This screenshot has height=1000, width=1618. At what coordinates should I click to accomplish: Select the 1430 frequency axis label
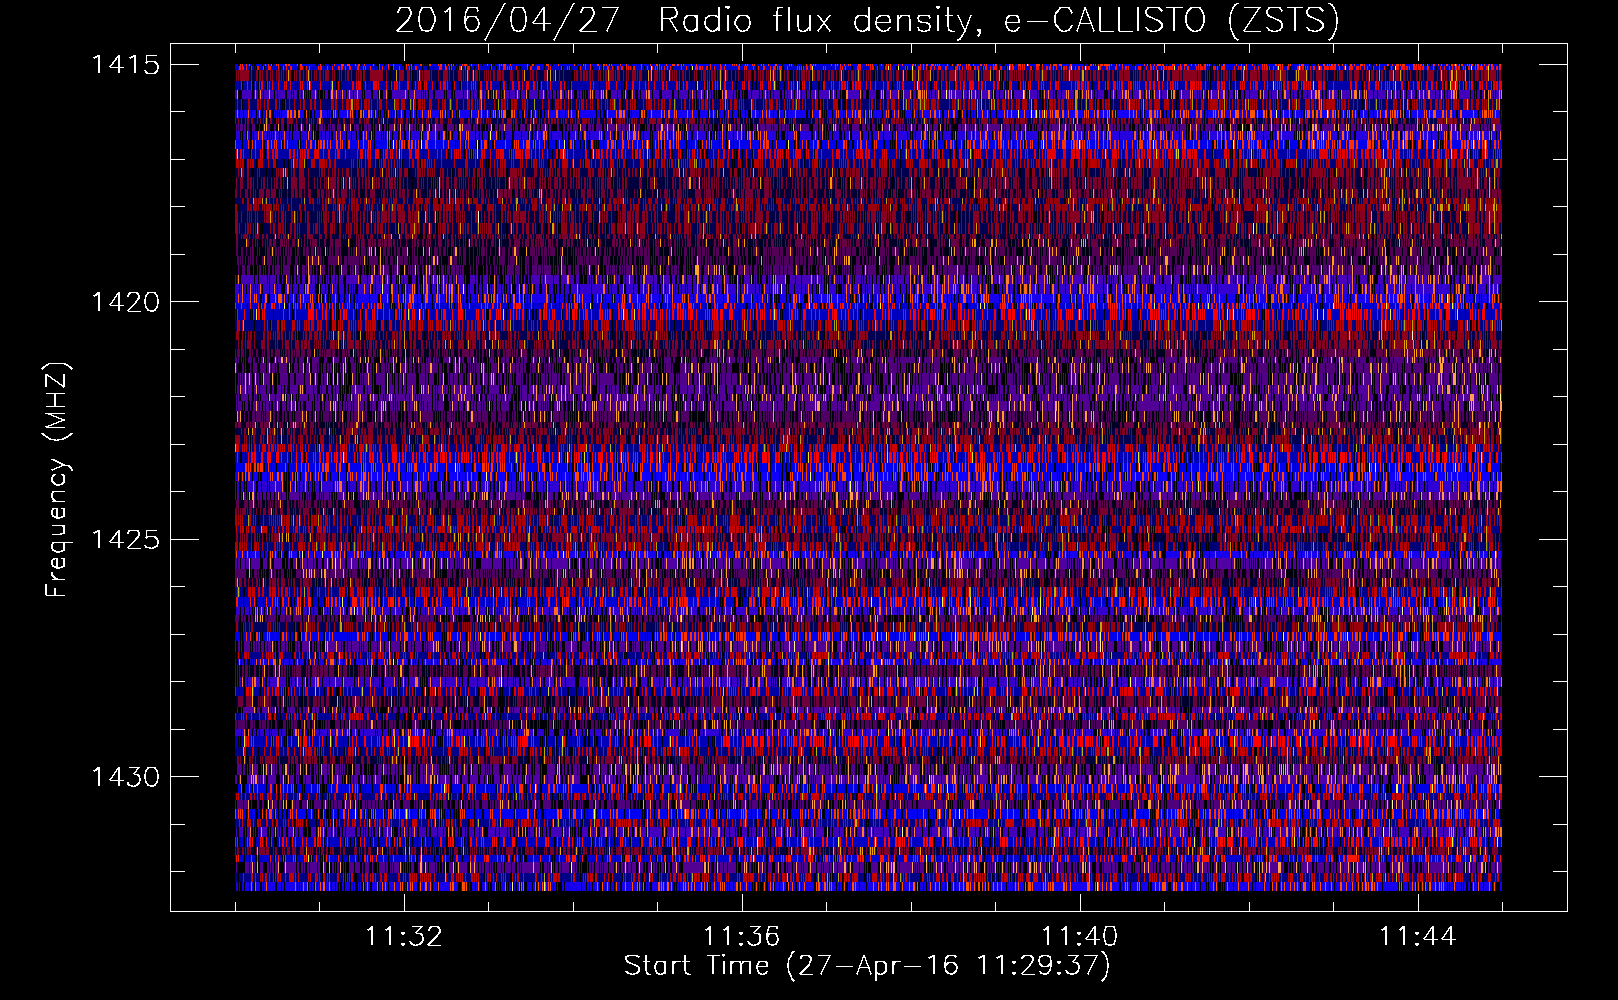pos(125,777)
